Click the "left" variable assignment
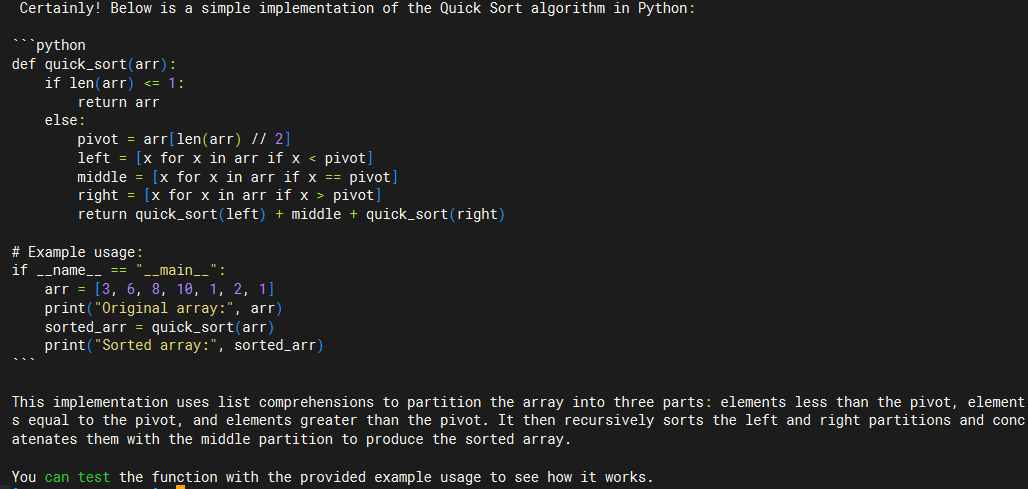This screenshot has width=1028, height=489. click(x=94, y=158)
